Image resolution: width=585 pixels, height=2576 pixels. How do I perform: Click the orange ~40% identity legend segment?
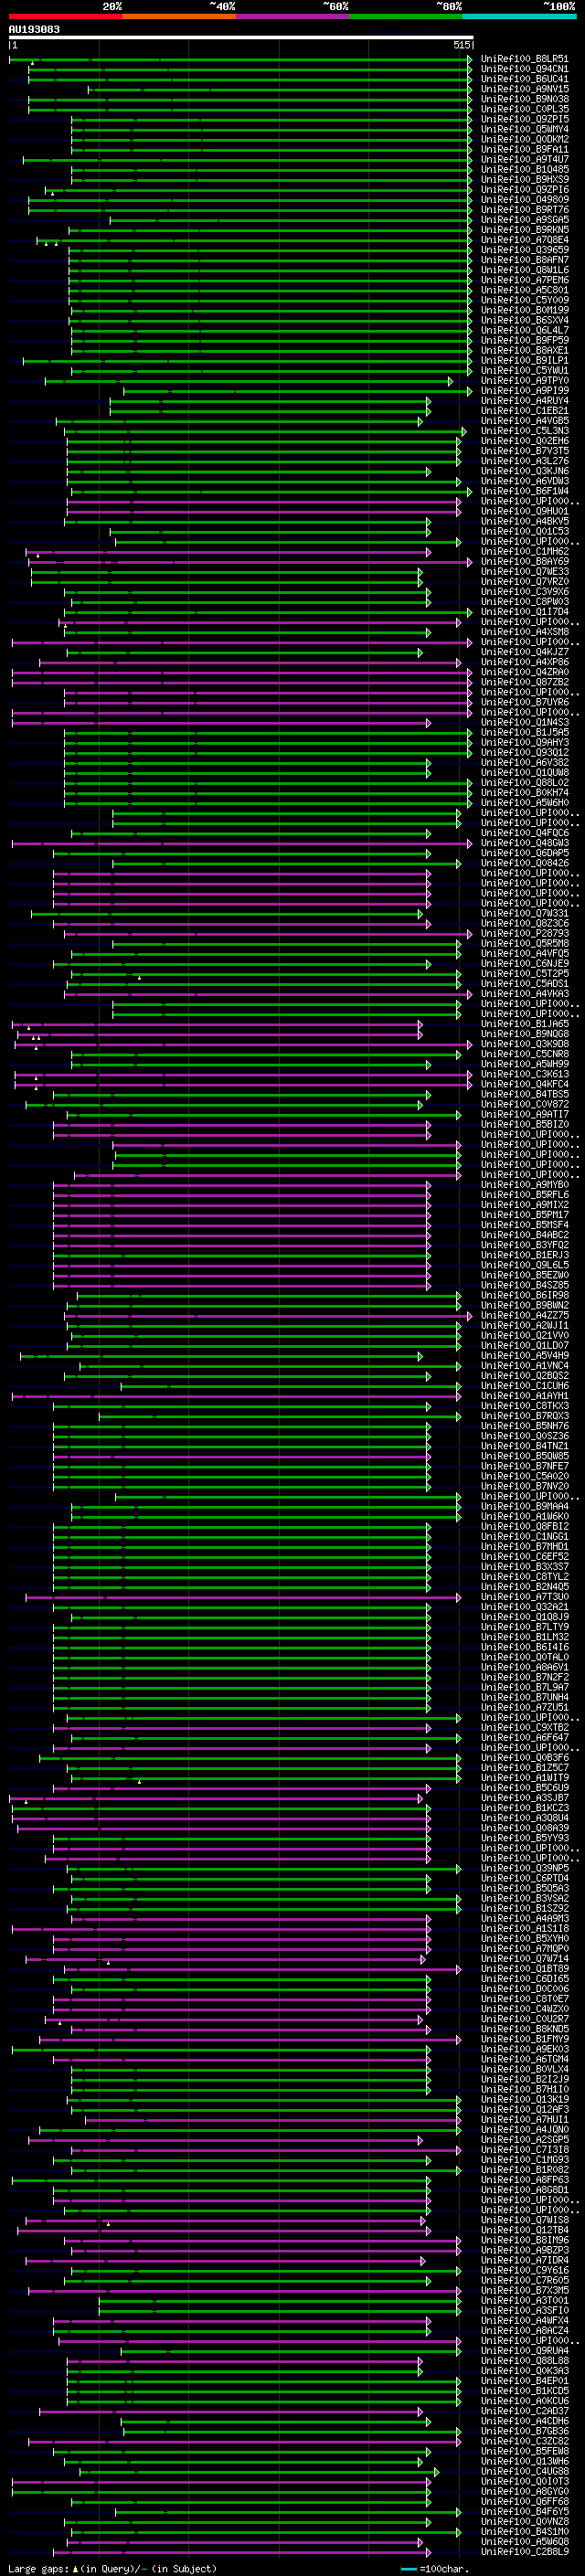[x=179, y=16]
